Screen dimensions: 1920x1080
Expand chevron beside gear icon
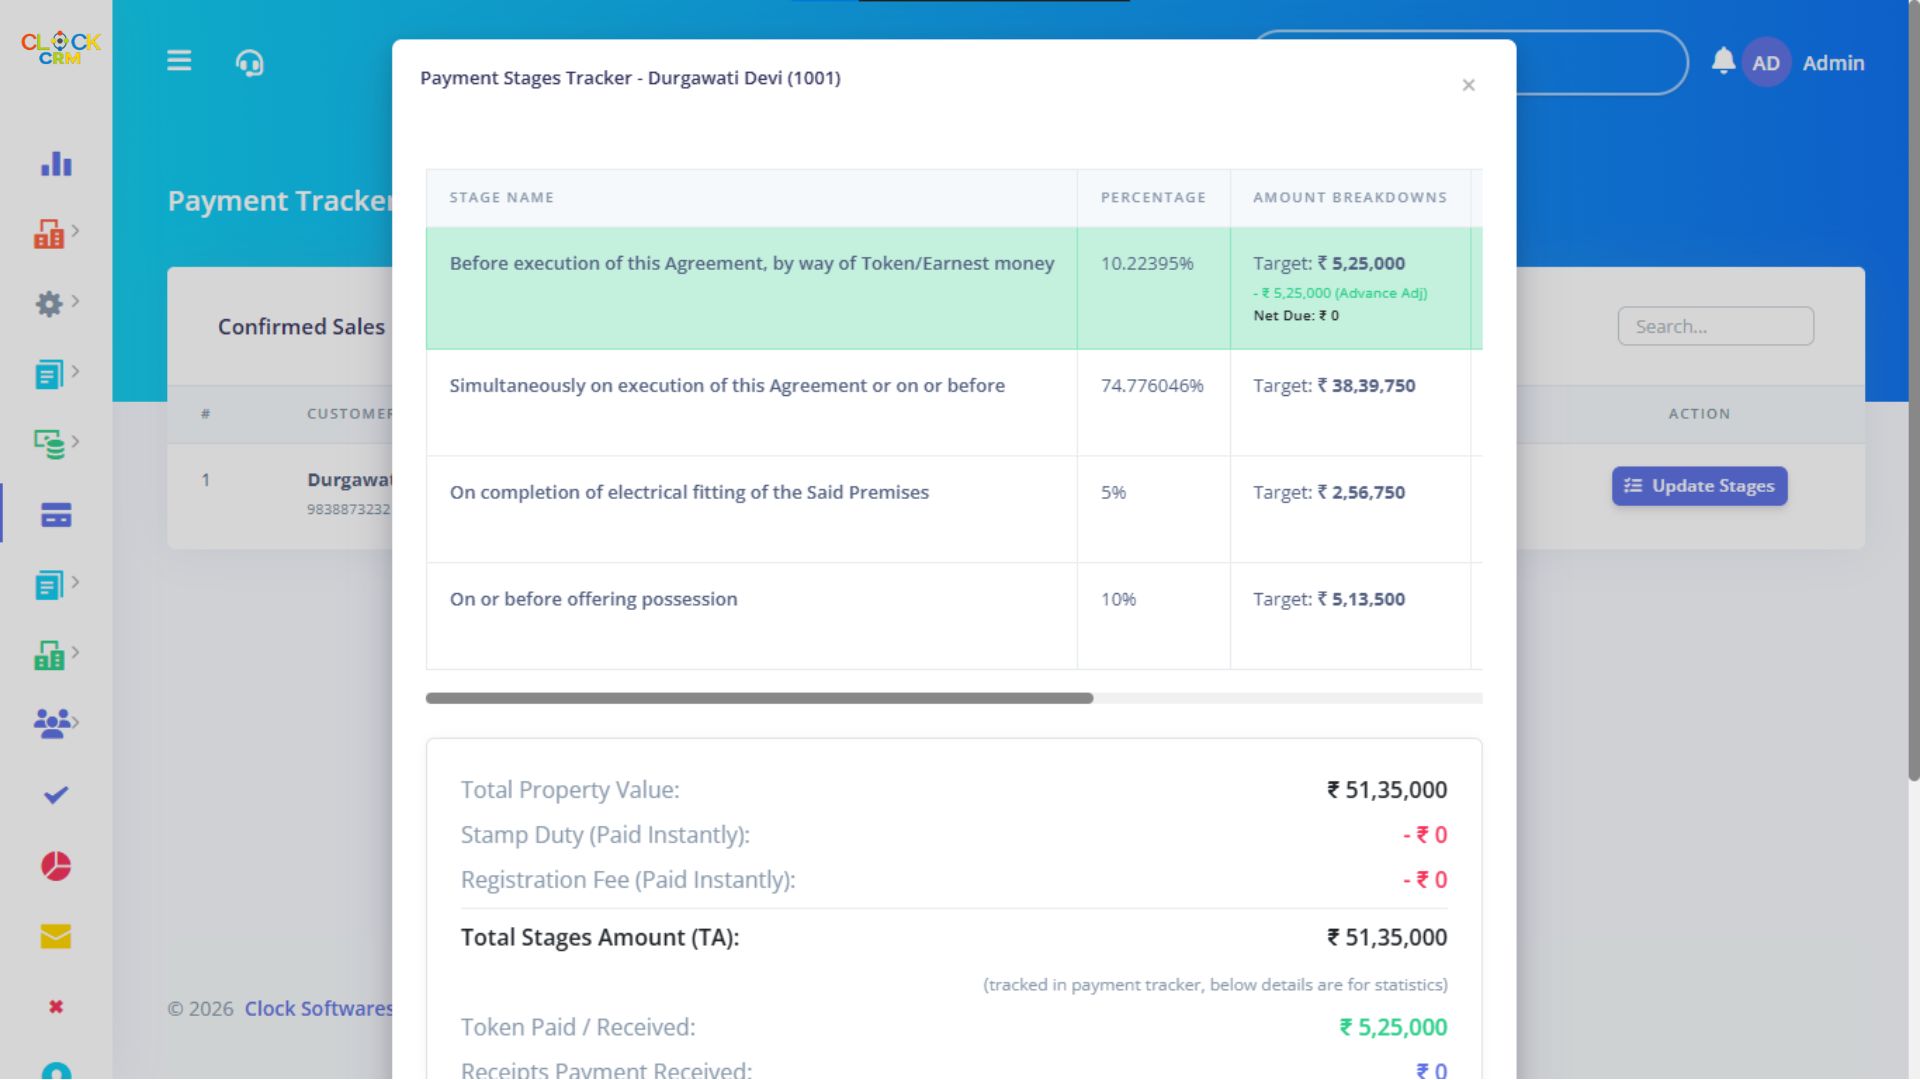(x=76, y=301)
